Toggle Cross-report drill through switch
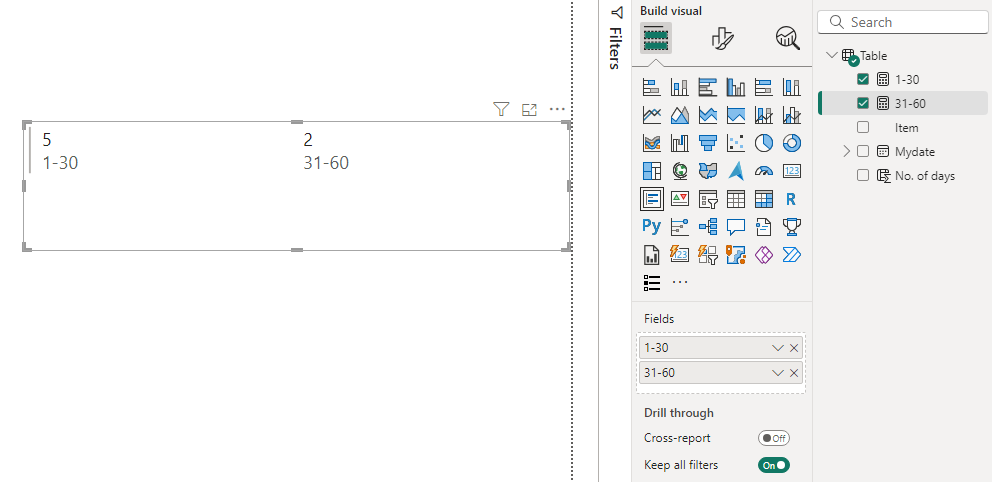The height and width of the screenshot is (482, 992). click(774, 438)
